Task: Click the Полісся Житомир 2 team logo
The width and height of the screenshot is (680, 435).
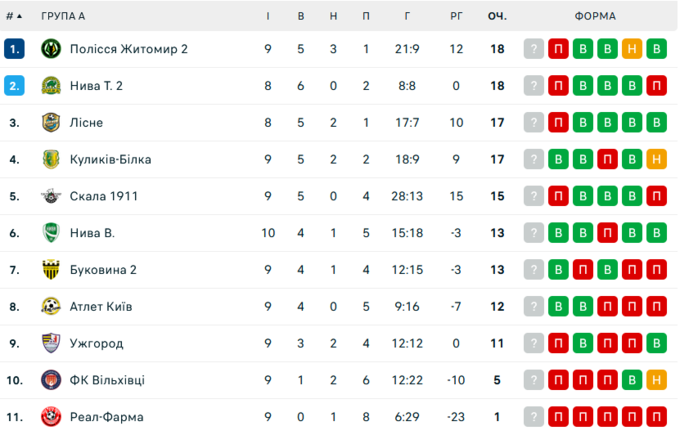Action: tap(51, 49)
